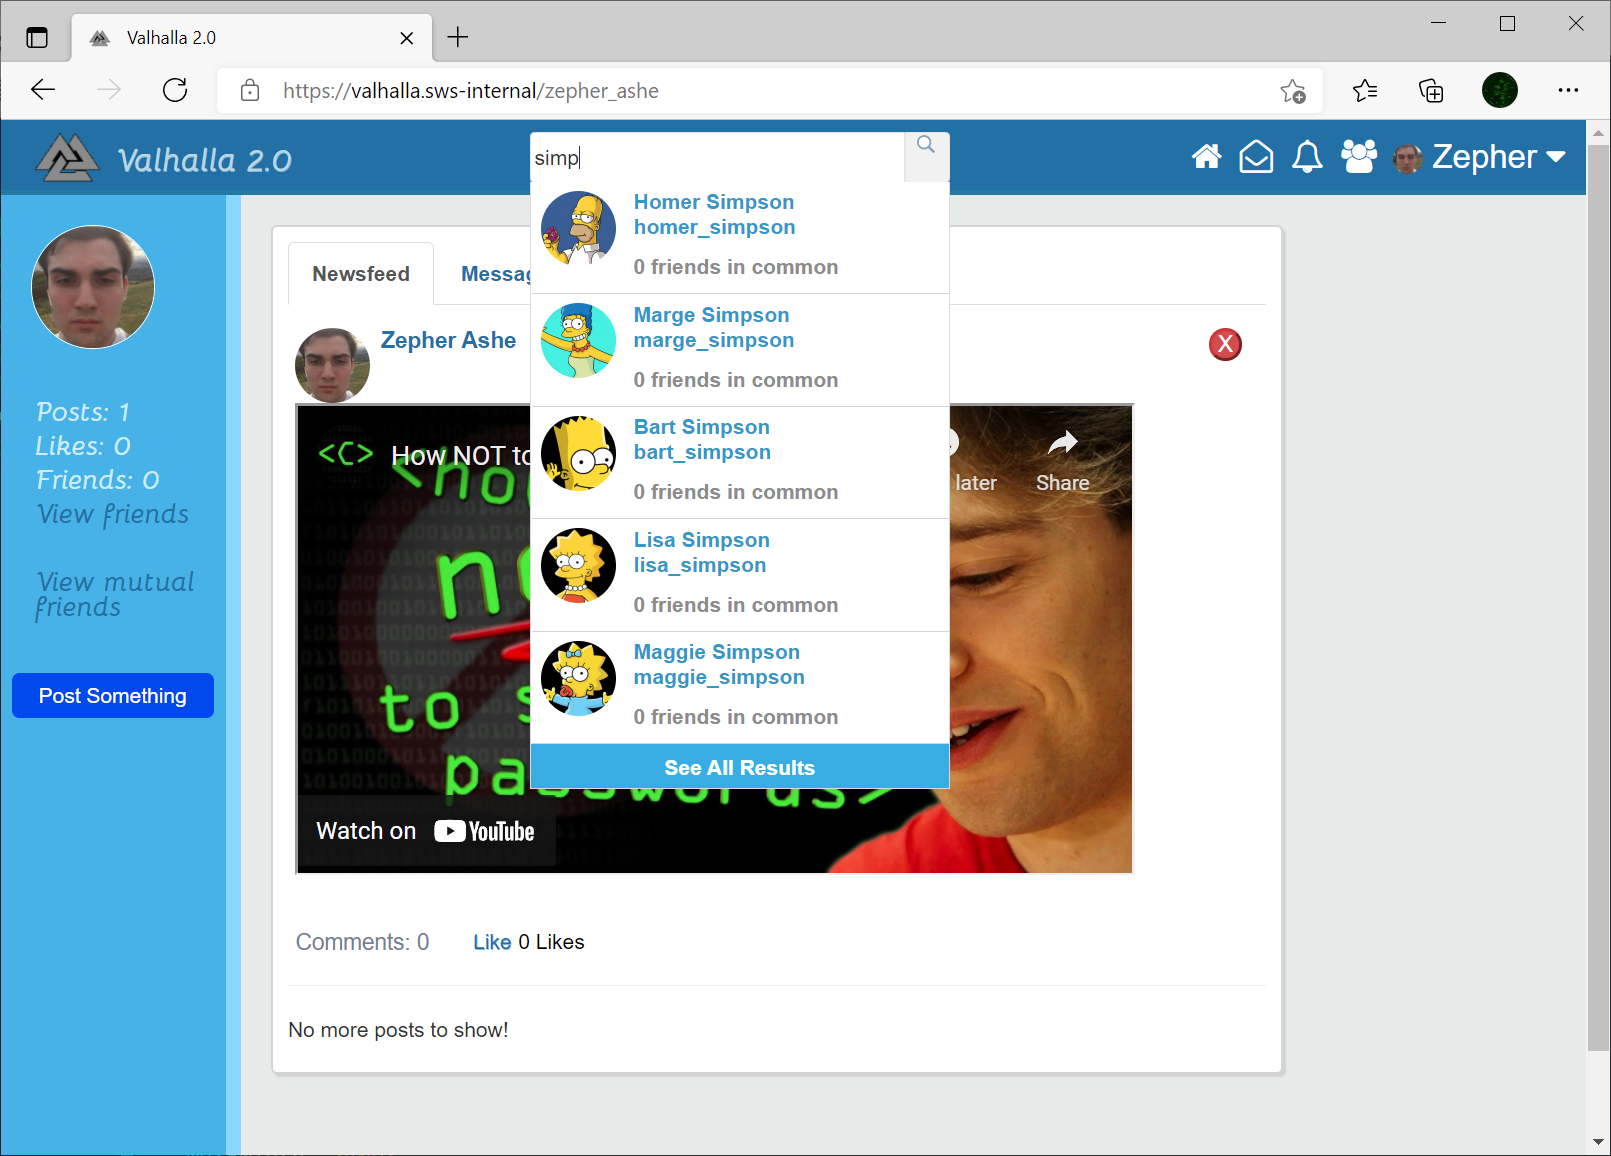Screen dimensions: 1611x1156
Task: Open browser profile avatar
Action: (x=1499, y=91)
